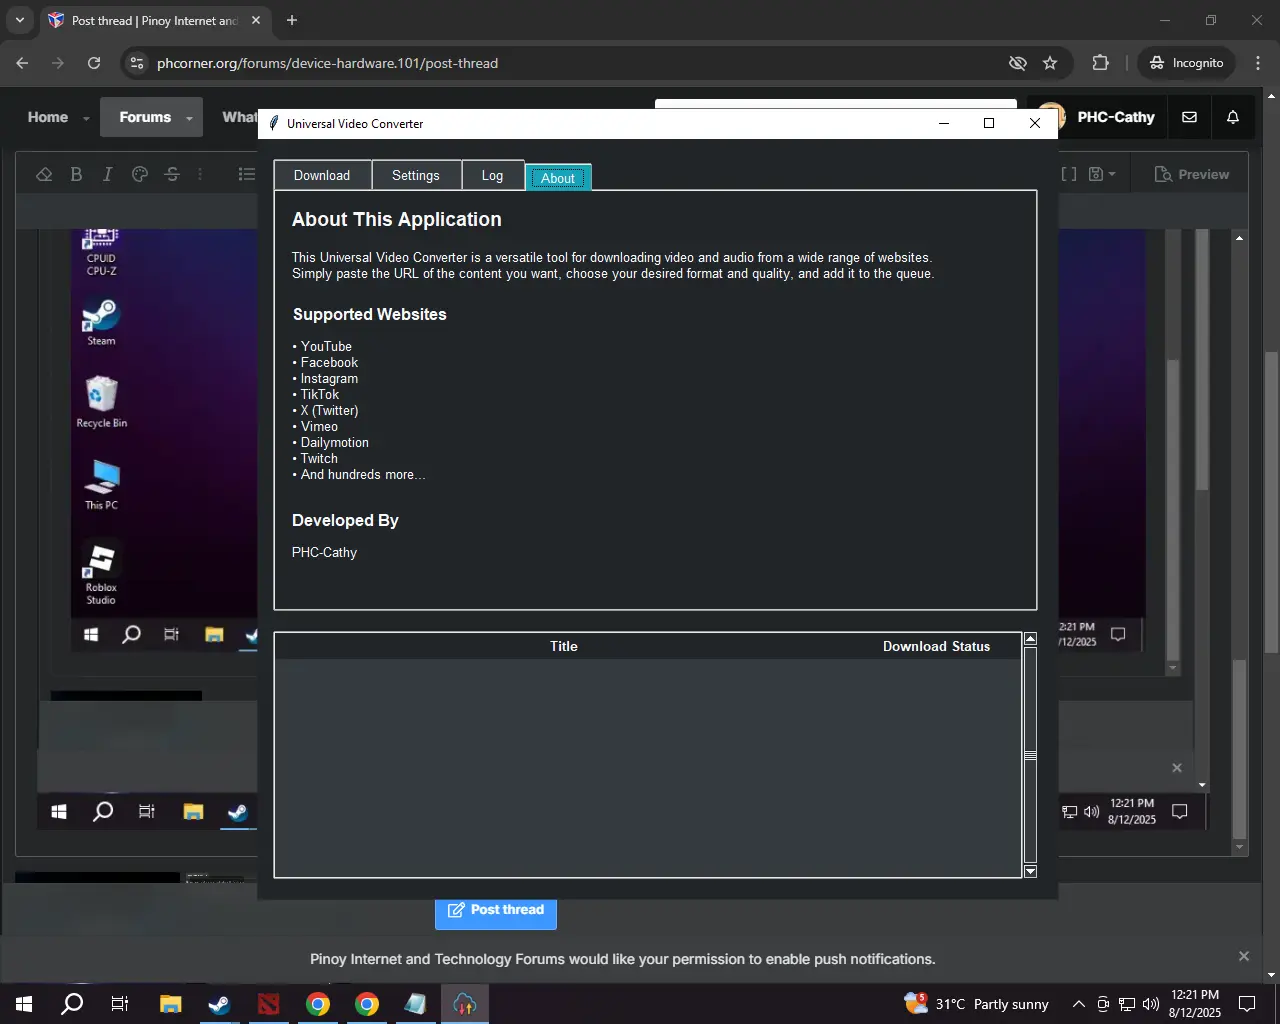
Task: Open Steam from the bottom taskbar
Action: pos(219,1004)
